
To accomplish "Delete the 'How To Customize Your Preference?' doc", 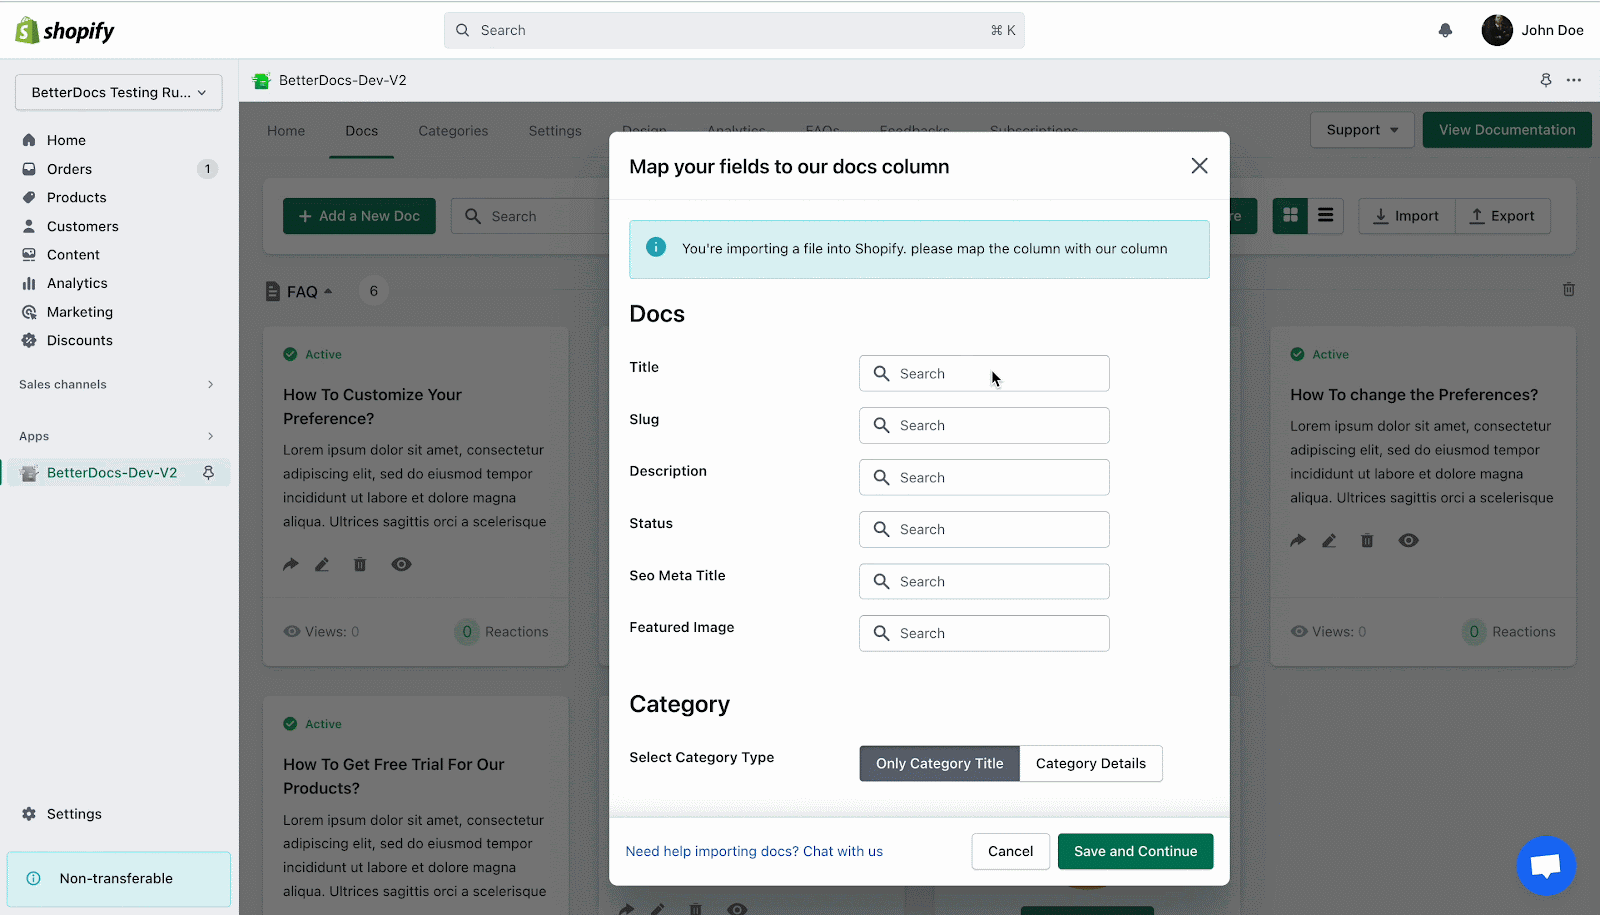I will 360,564.
